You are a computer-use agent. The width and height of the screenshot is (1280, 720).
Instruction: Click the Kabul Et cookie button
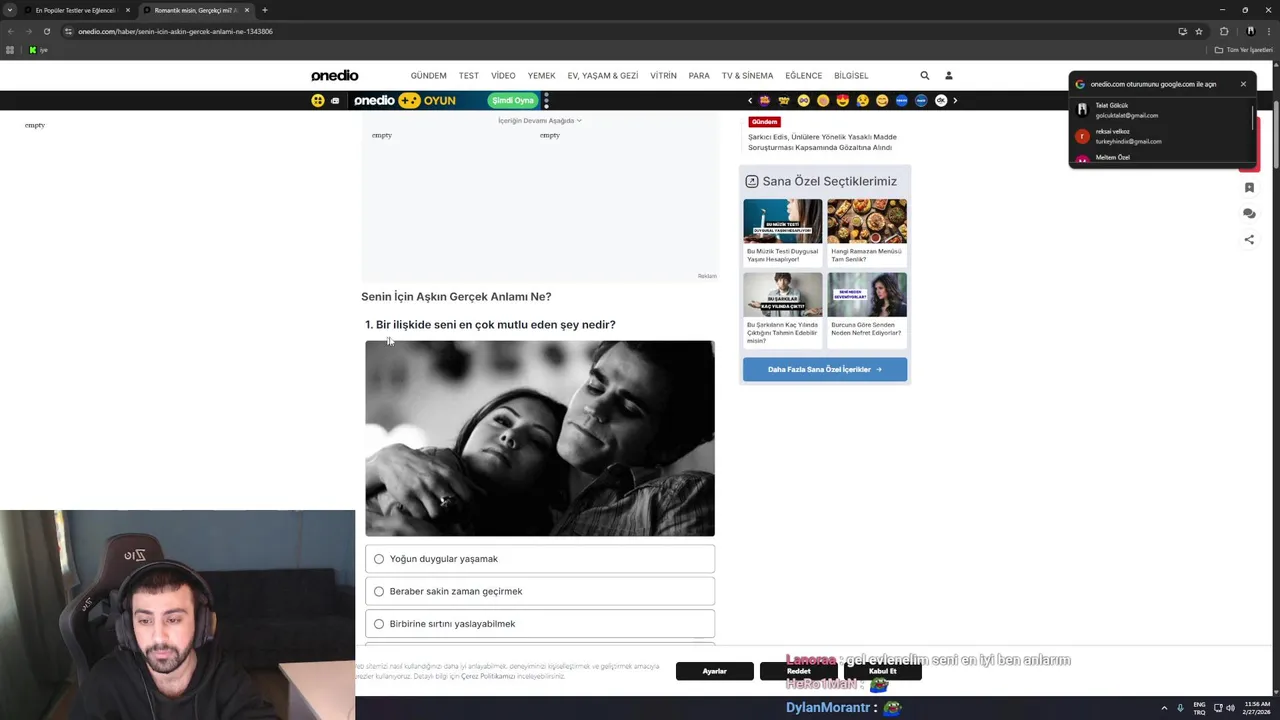click(x=883, y=671)
